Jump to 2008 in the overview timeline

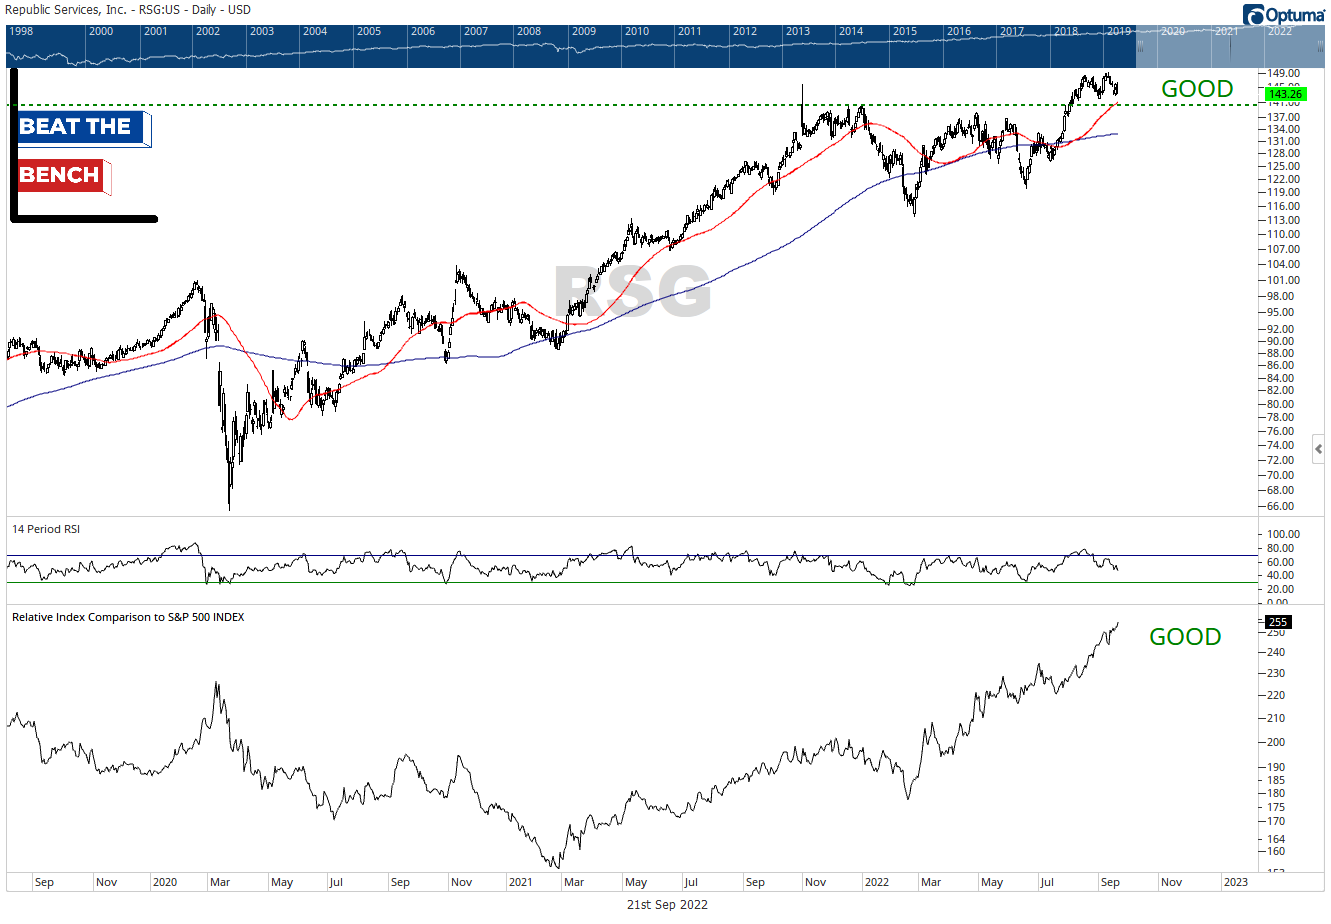click(x=529, y=31)
